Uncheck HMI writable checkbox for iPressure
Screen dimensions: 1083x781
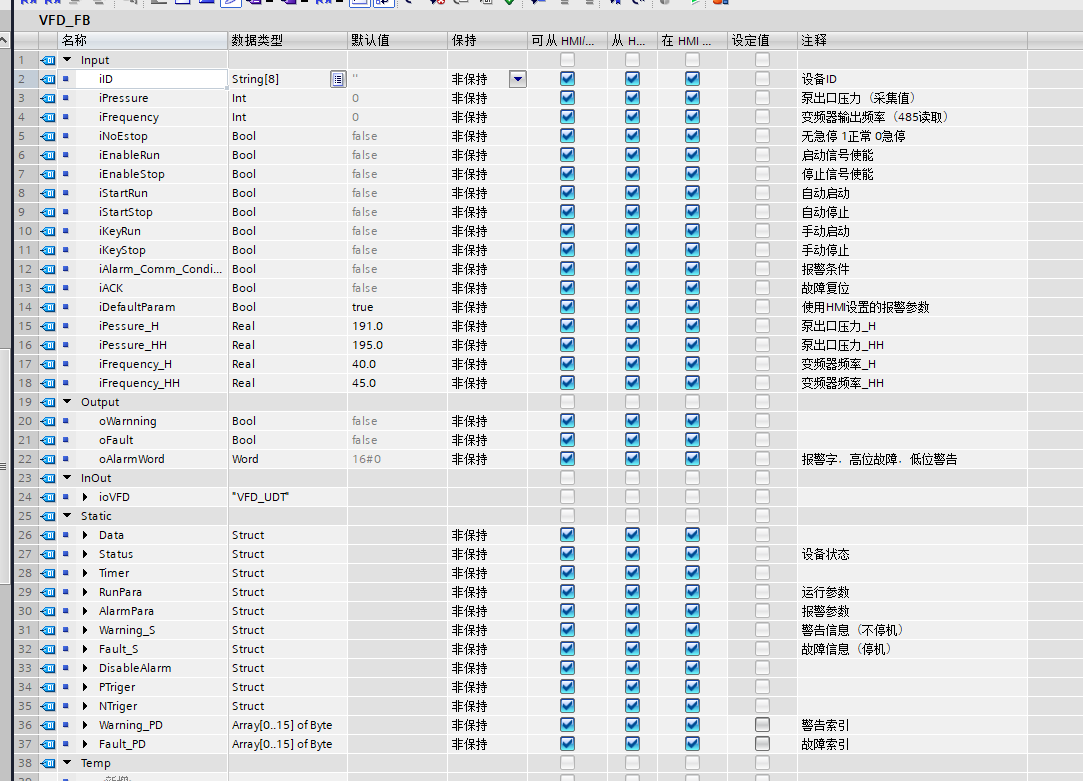632,98
